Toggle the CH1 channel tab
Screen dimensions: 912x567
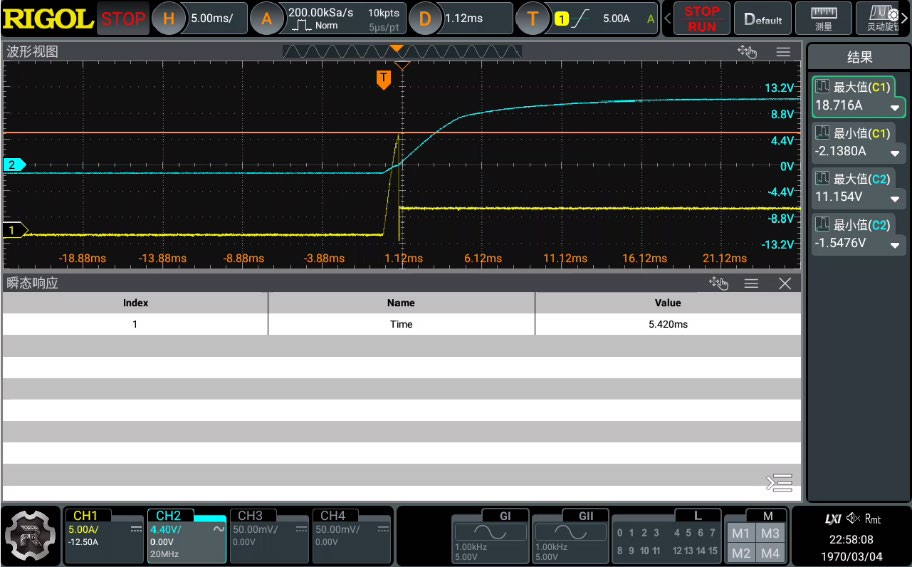click(x=104, y=536)
